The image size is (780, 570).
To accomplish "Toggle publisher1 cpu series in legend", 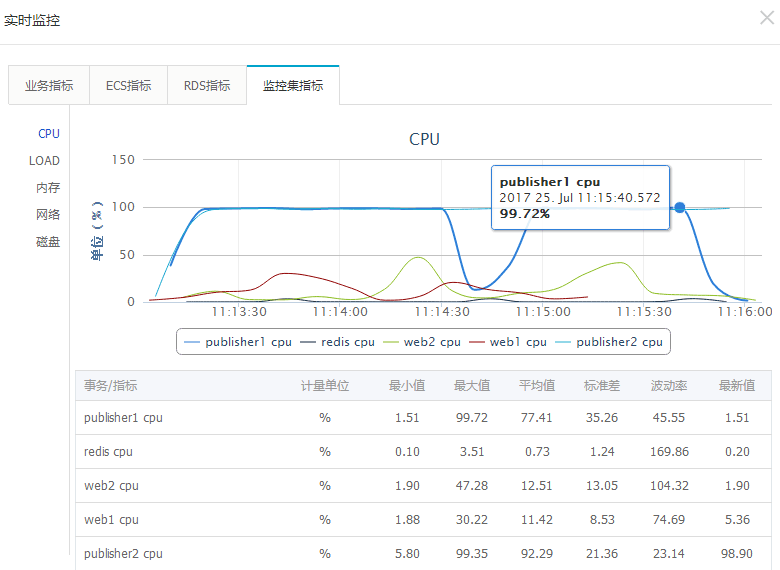I will [x=238, y=342].
